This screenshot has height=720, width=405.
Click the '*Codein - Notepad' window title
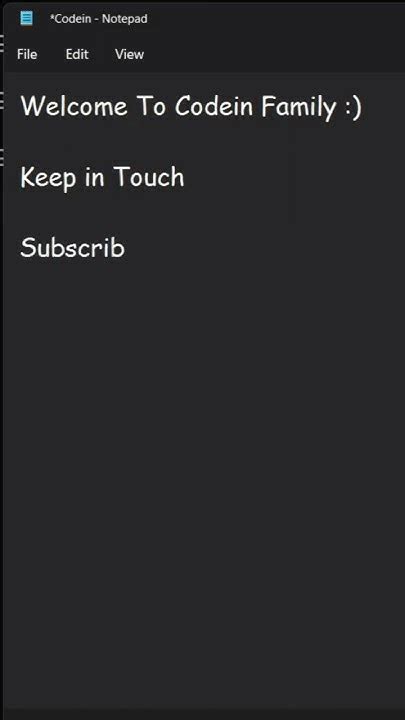tap(98, 19)
